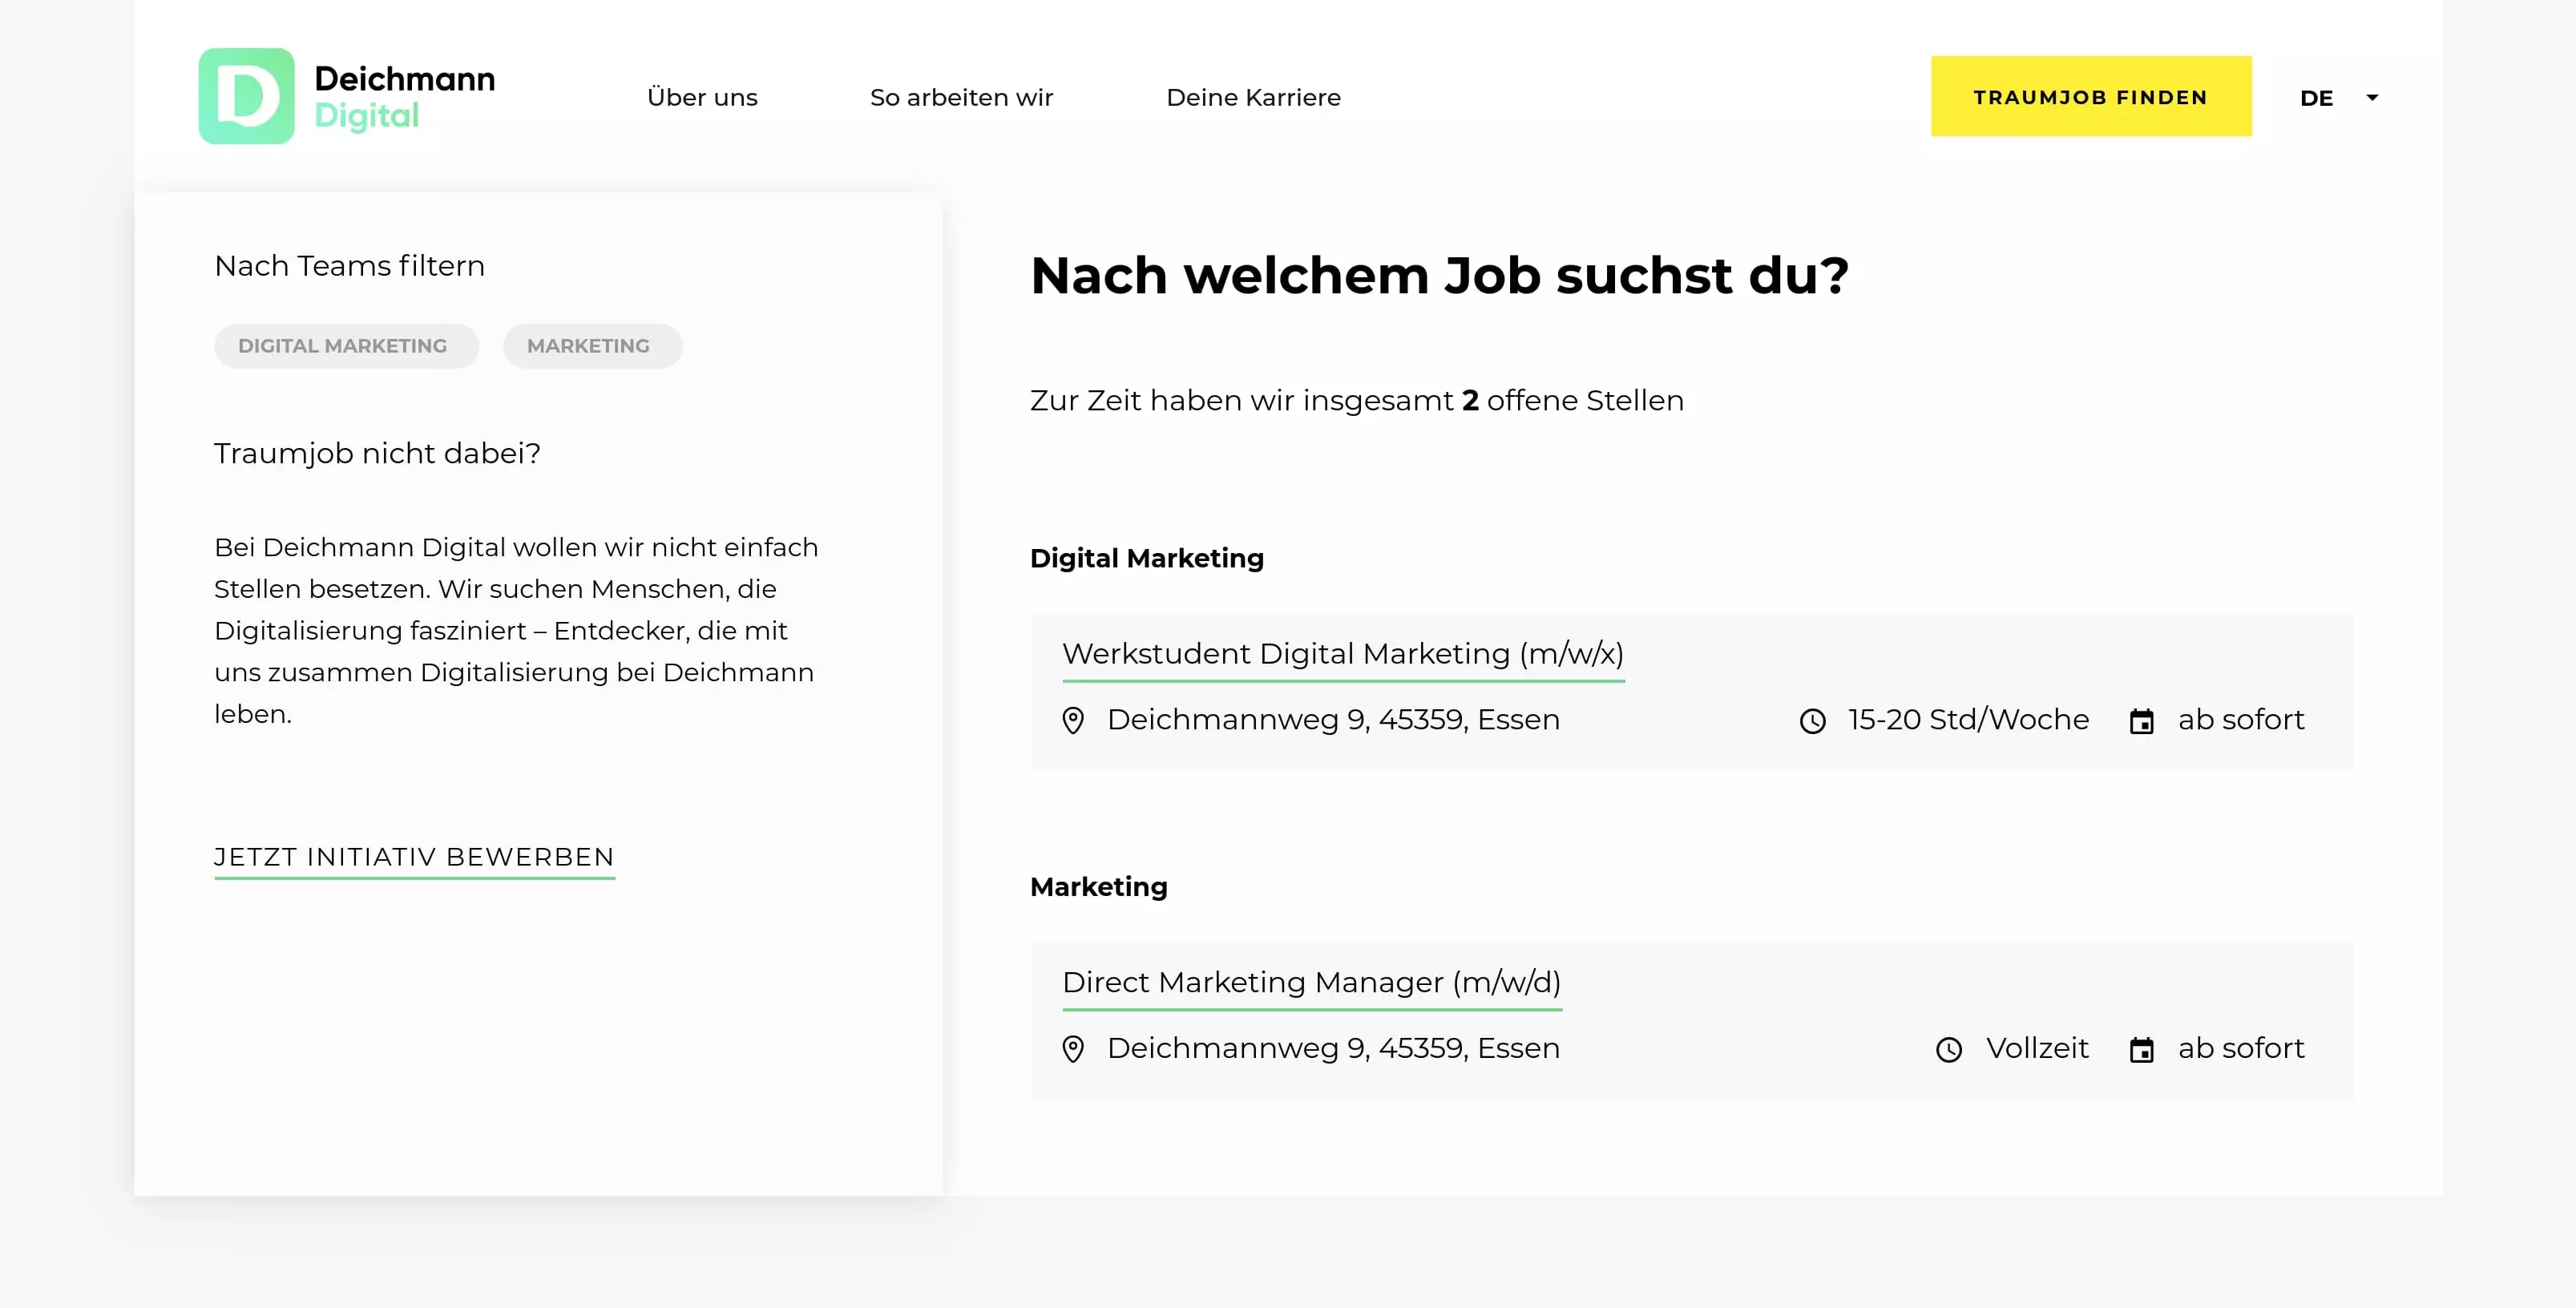
Task: Click the Deichmann Digital wordmark text
Action: click(x=404, y=96)
